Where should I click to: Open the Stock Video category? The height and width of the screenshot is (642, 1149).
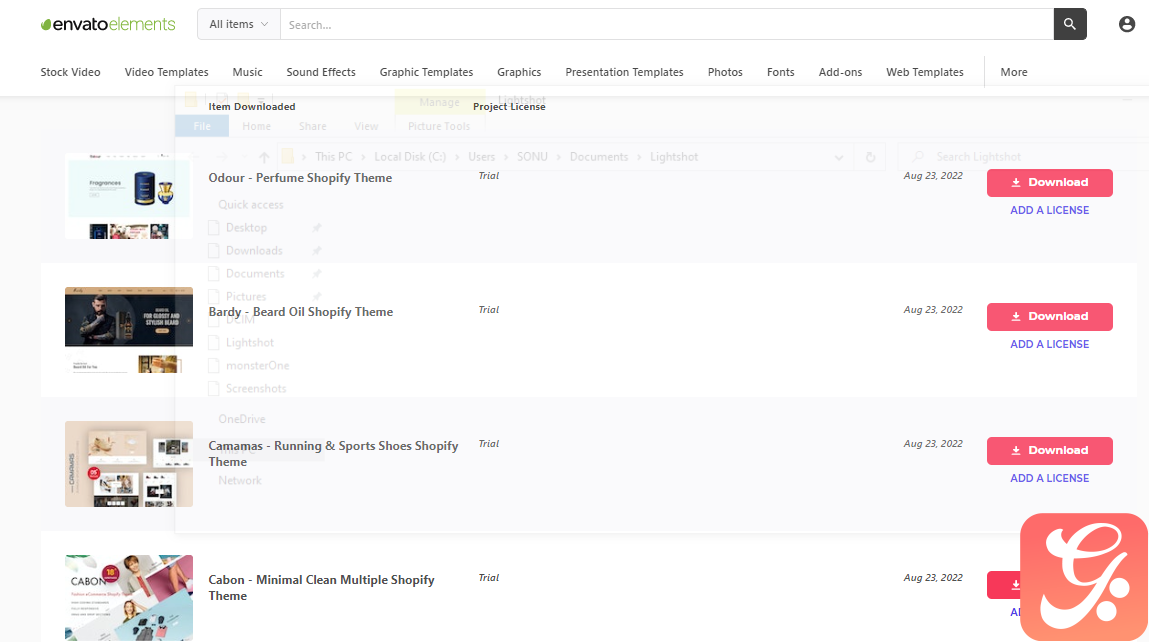point(70,72)
